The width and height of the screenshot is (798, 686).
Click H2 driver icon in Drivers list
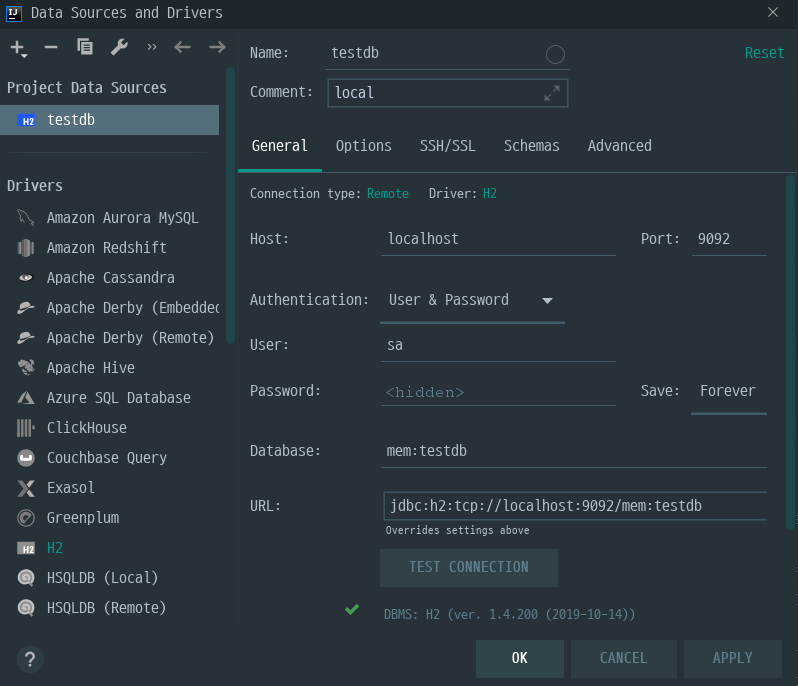tap(26, 549)
